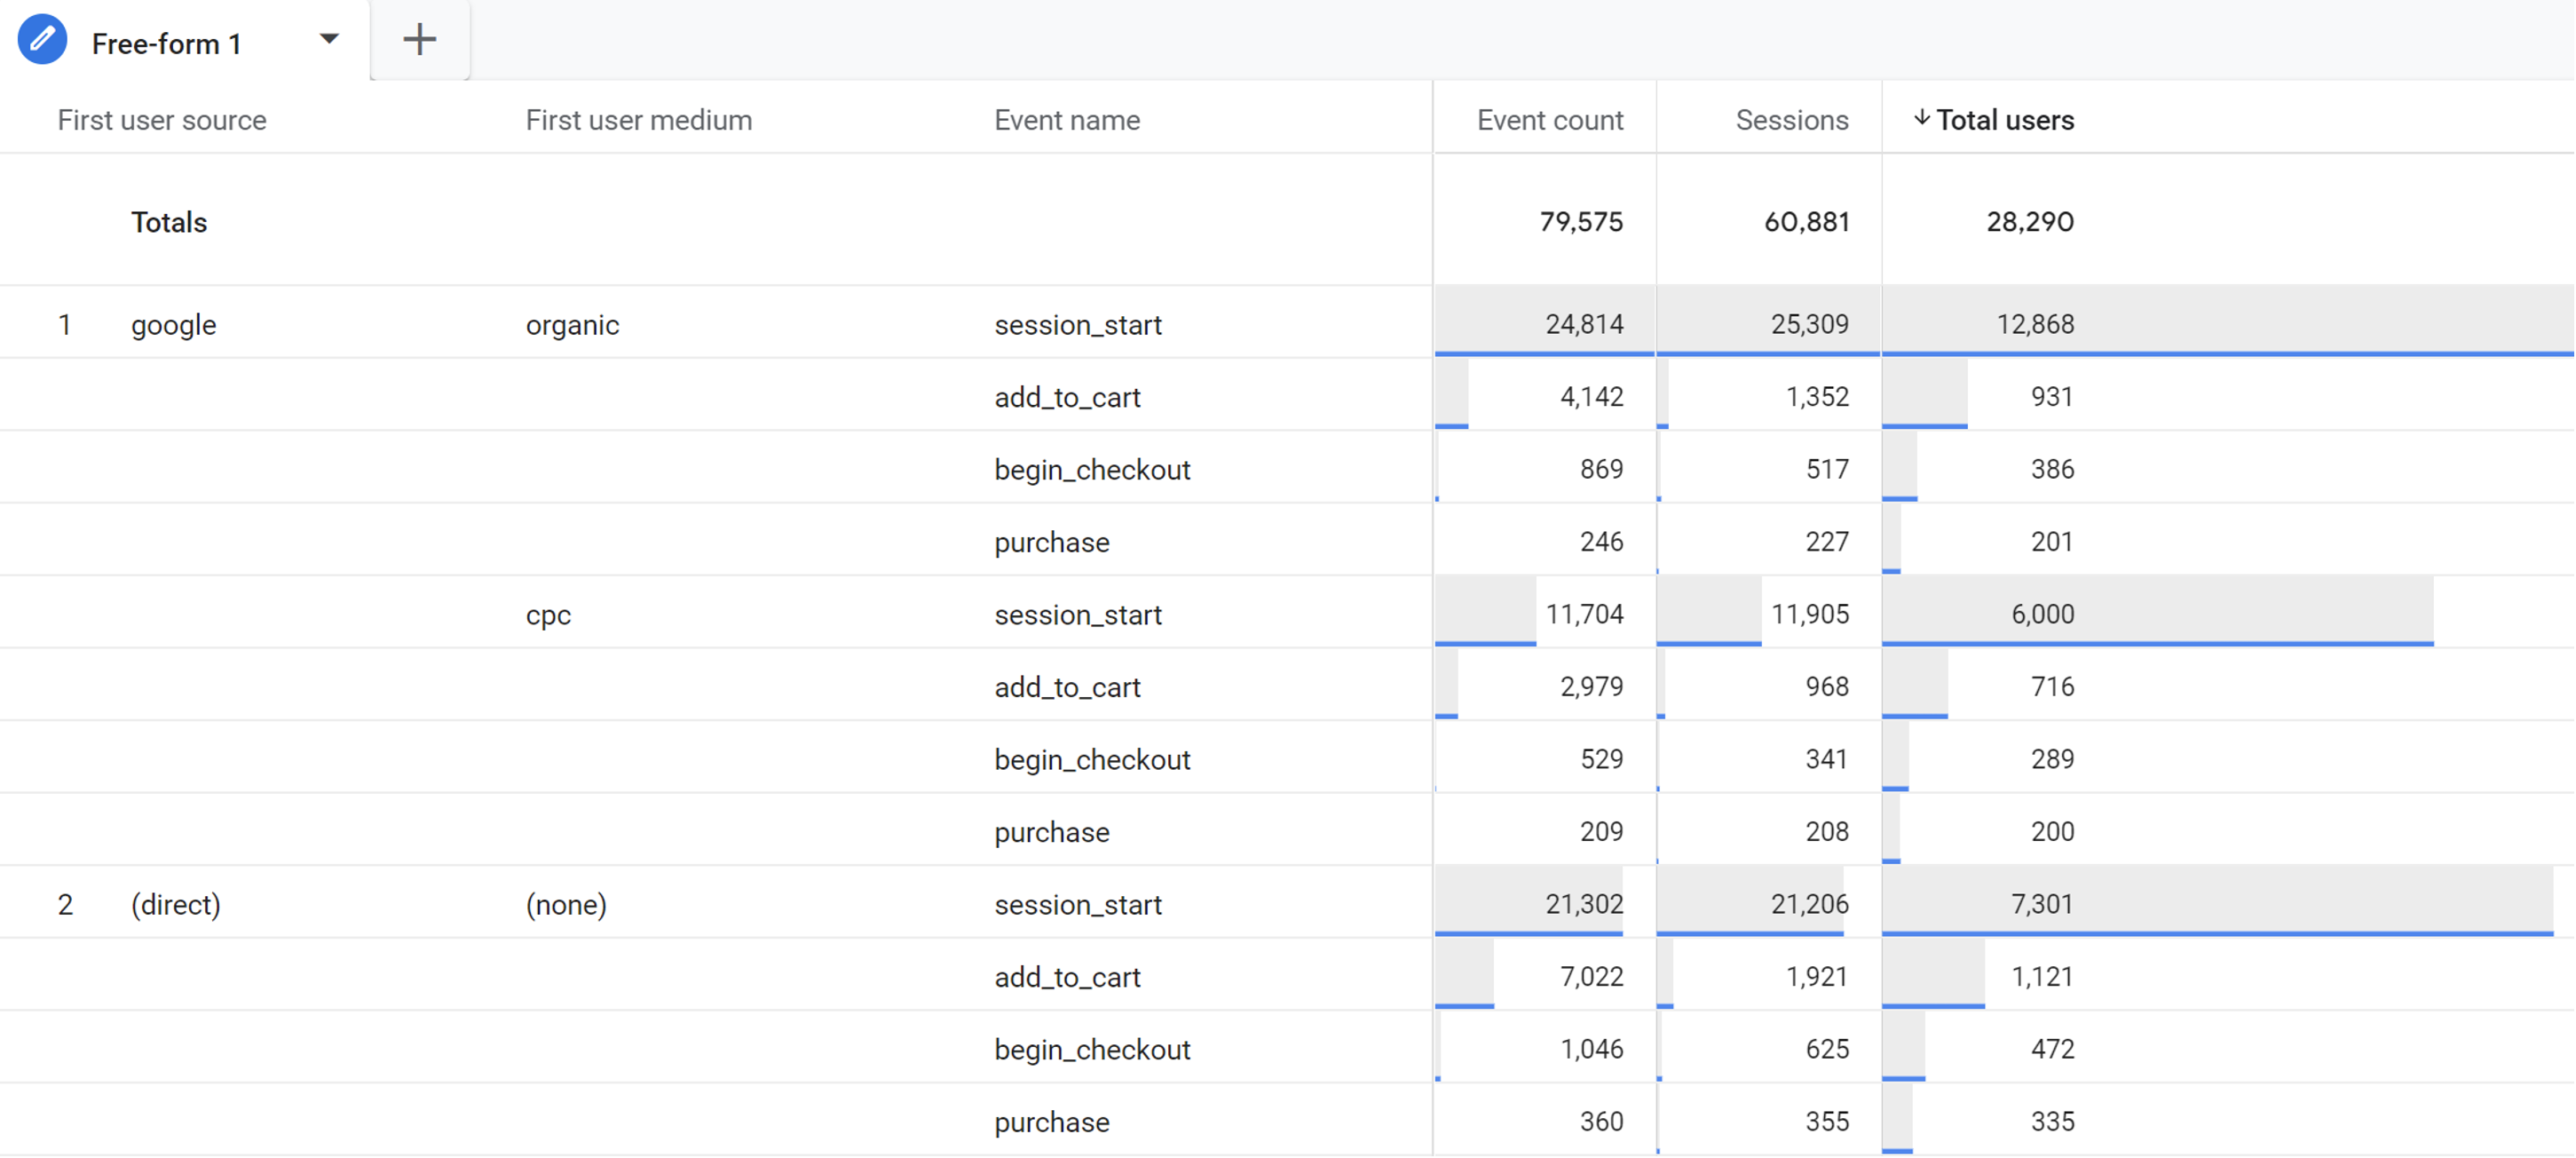Select the google source row
The width and height of the screenshot is (2576, 1158).
173,324
